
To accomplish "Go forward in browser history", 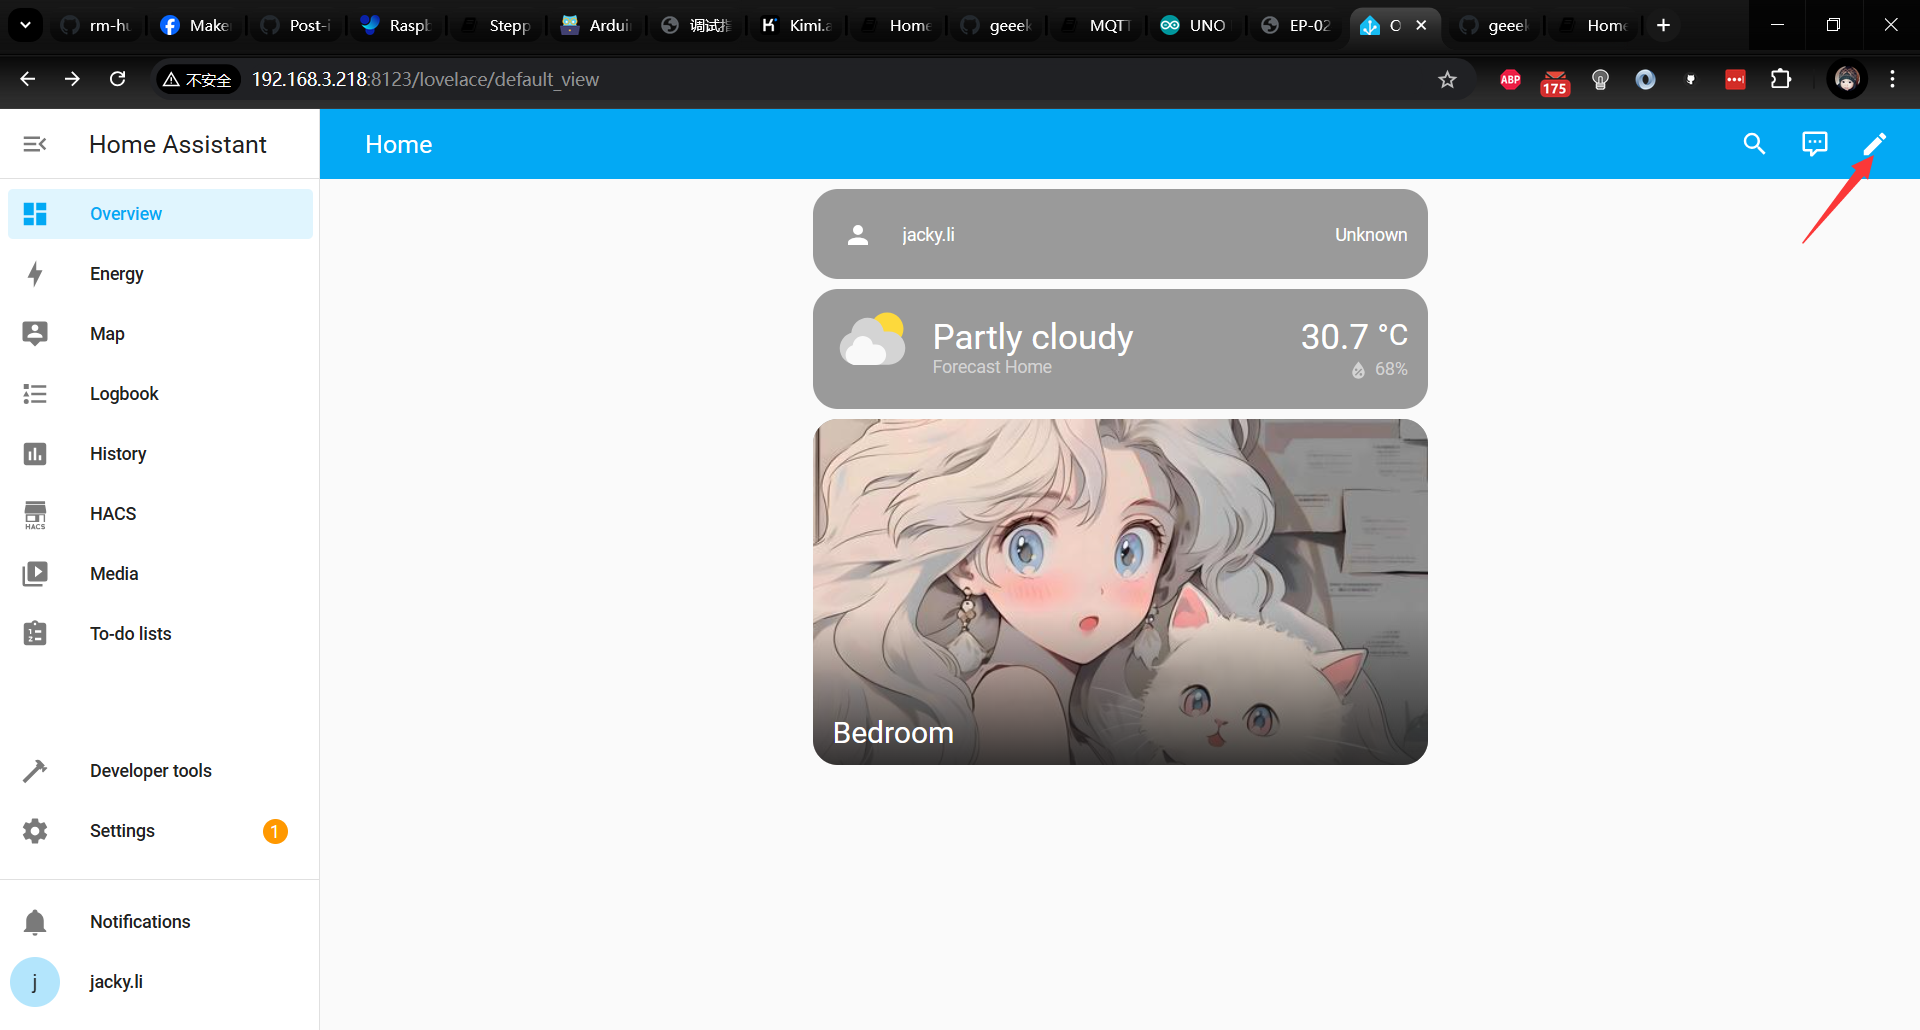I will (72, 79).
